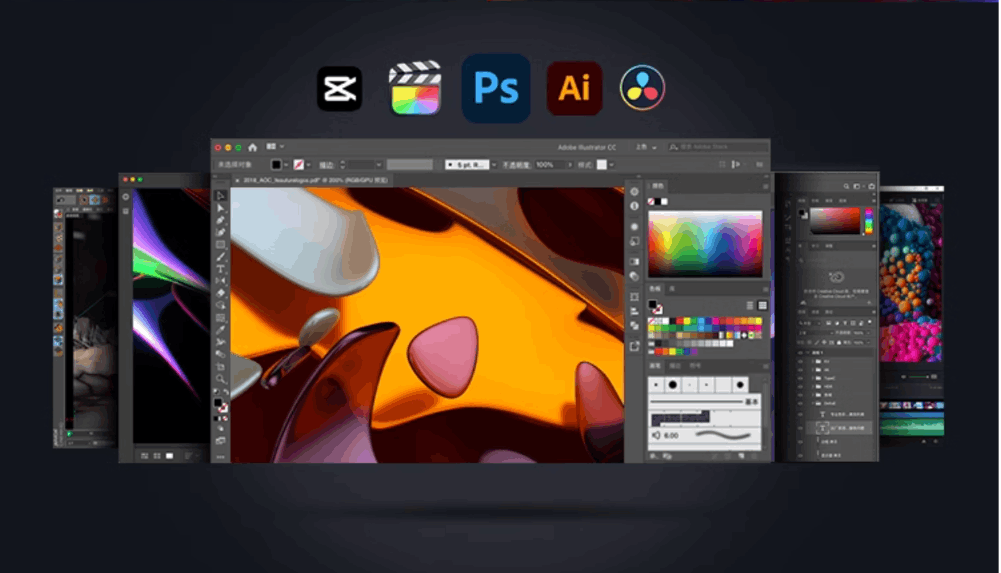Click the CapCut app icon

pyautogui.click(x=340, y=89)
